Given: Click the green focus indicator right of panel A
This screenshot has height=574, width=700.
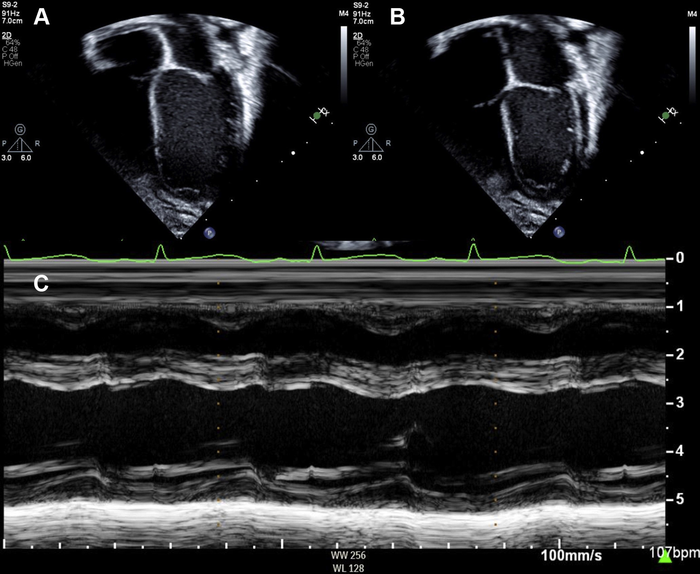Looking at the screenshot, I should pos(318,117).
